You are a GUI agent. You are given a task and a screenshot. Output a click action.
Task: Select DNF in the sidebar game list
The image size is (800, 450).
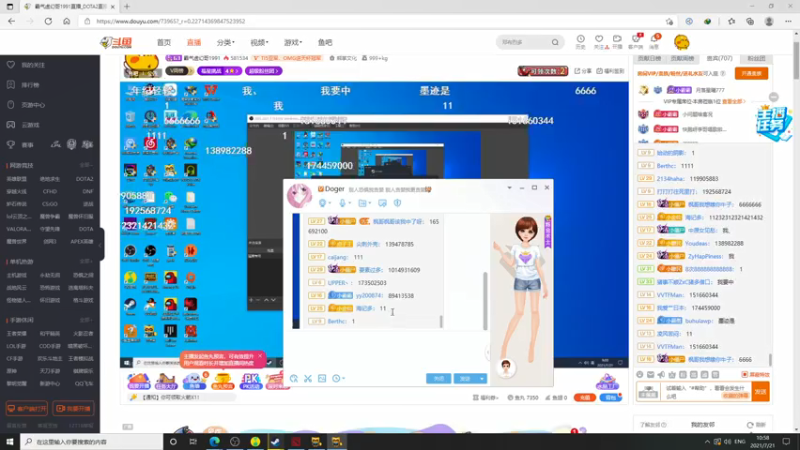pyautogui.click(x=87, y=191)
